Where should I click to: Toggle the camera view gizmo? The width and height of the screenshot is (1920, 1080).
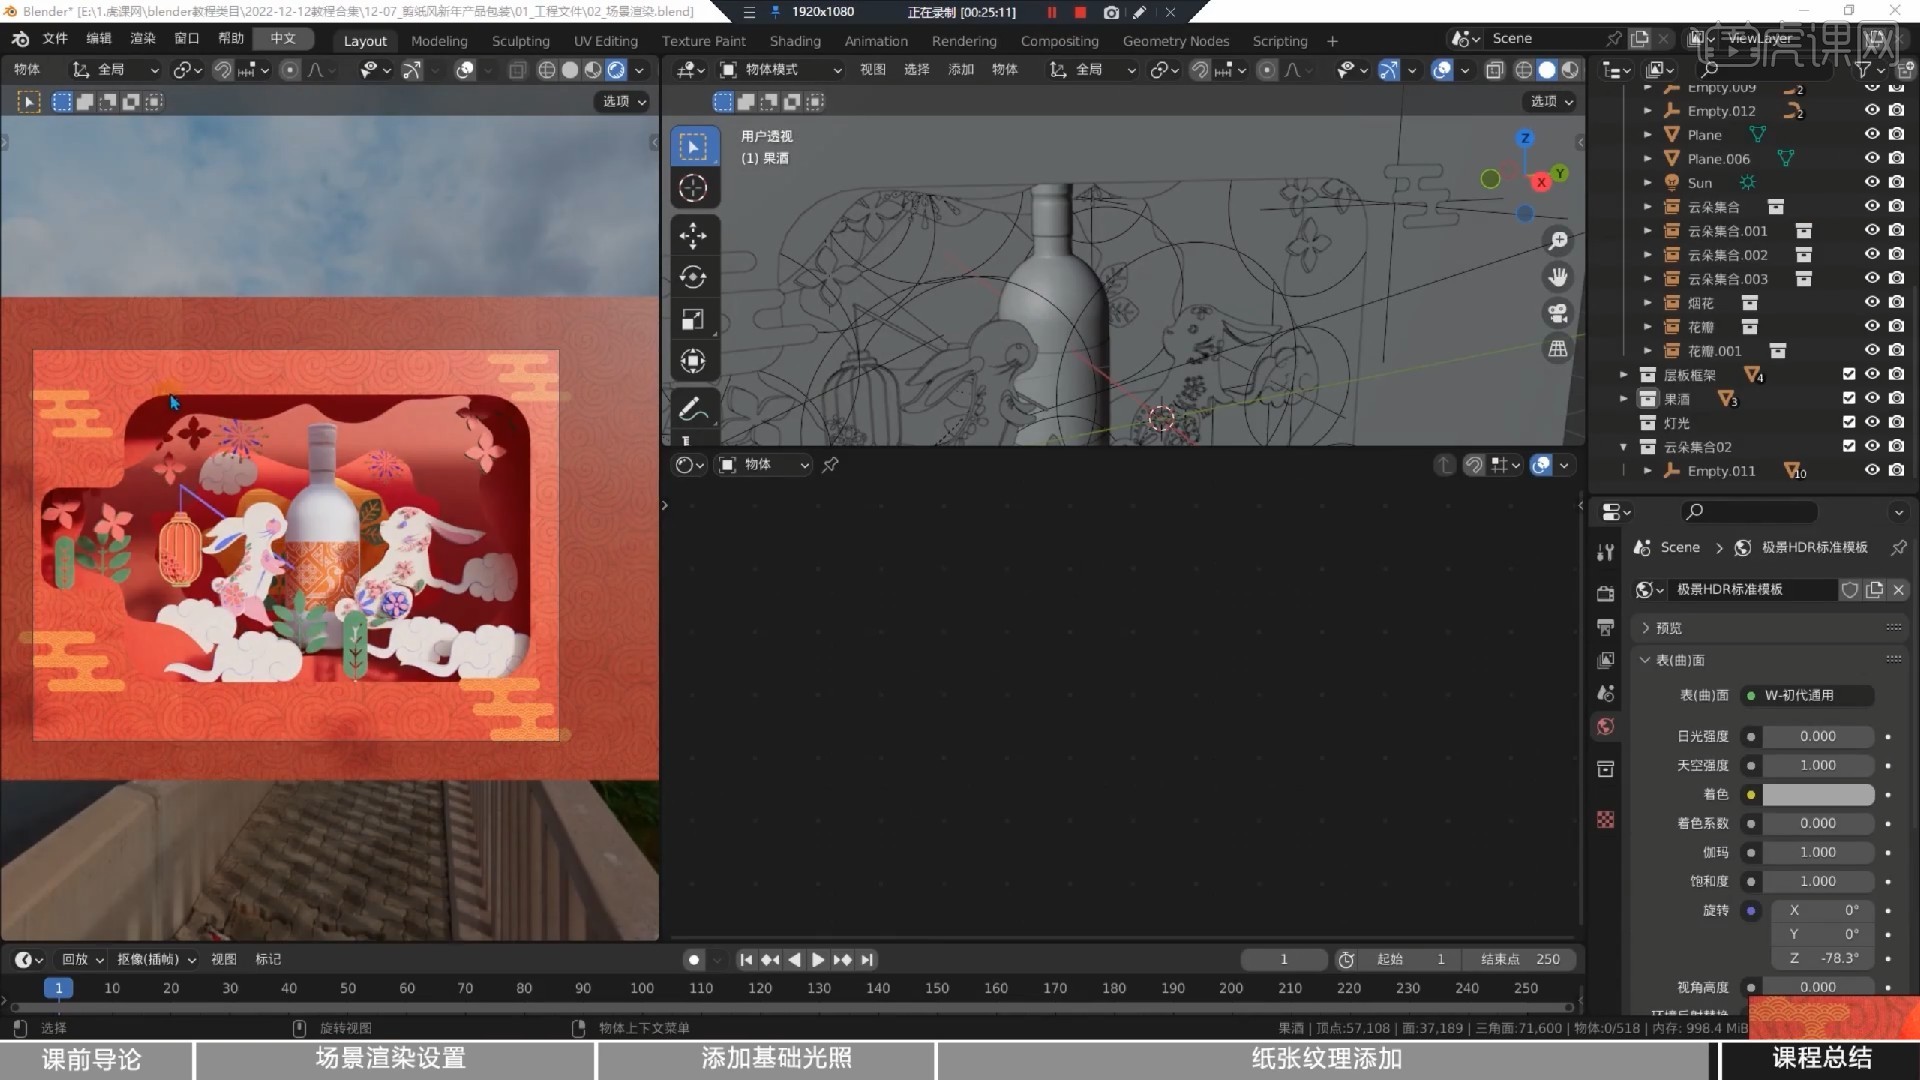[1558, 313]
